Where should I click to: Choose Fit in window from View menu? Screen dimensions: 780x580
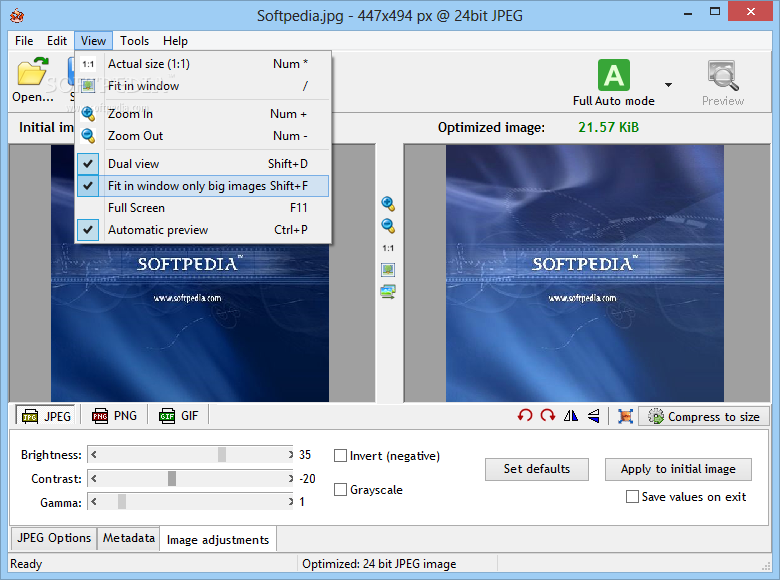[203, 86]
